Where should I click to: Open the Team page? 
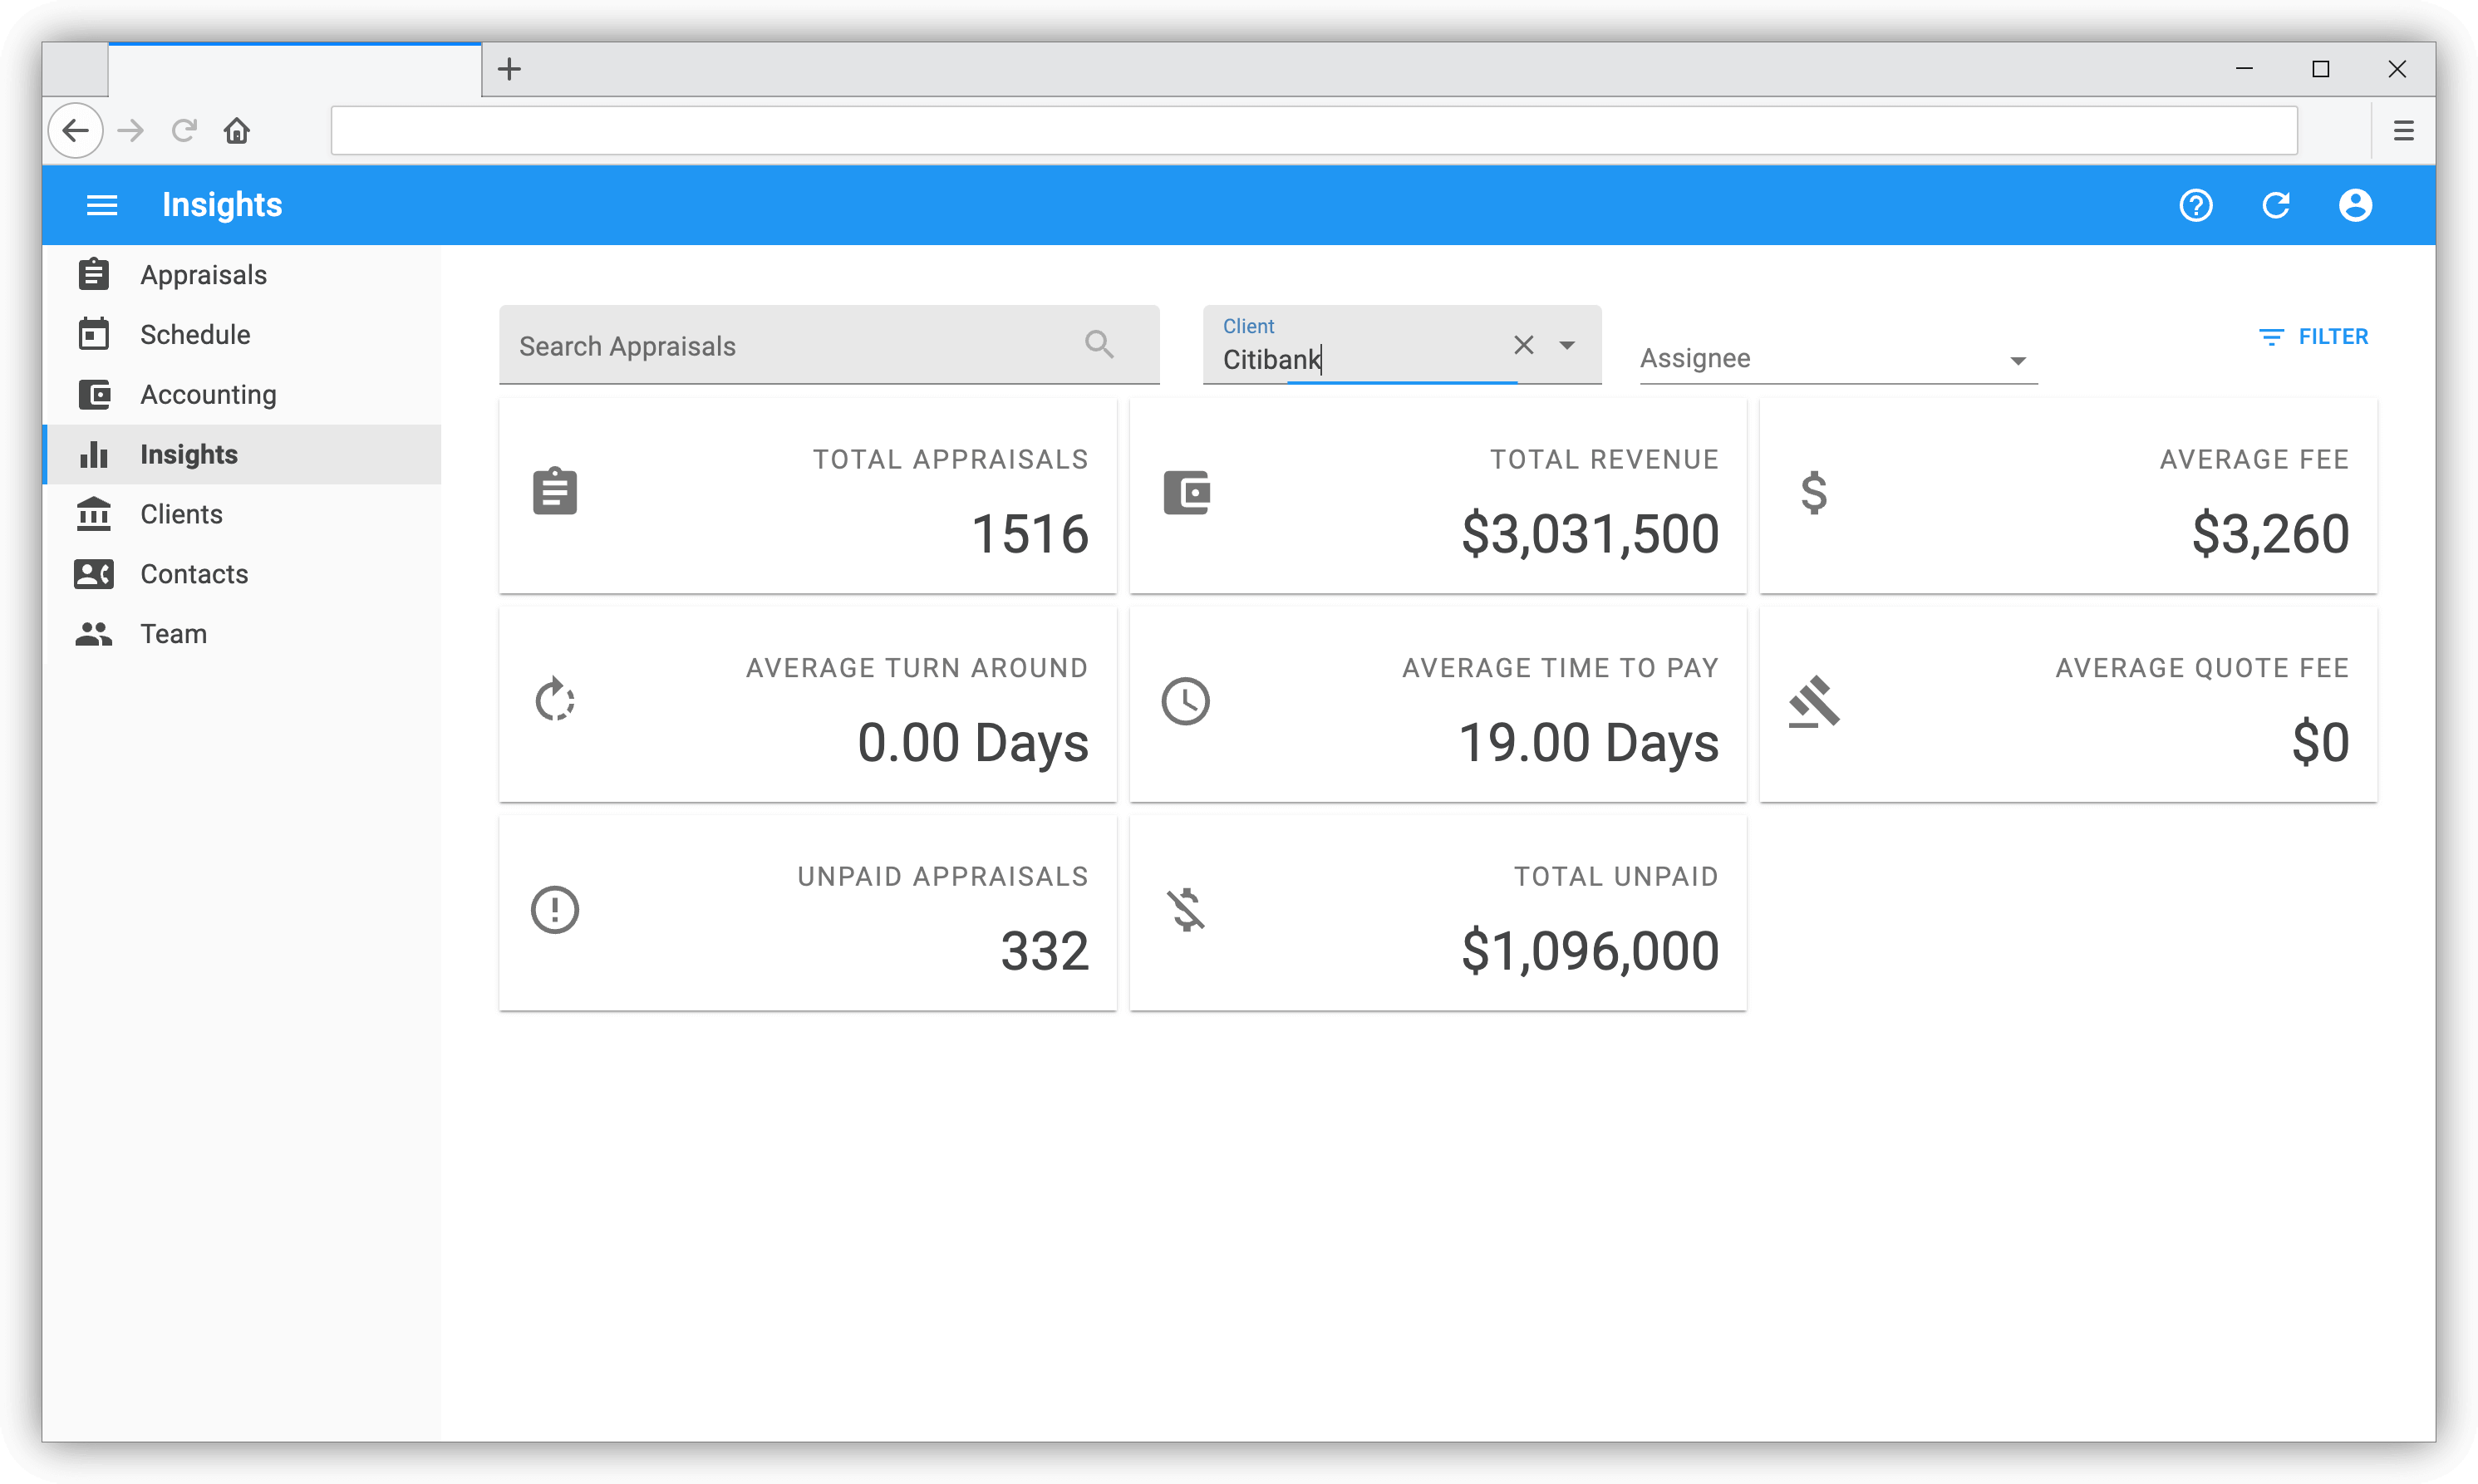173,634
